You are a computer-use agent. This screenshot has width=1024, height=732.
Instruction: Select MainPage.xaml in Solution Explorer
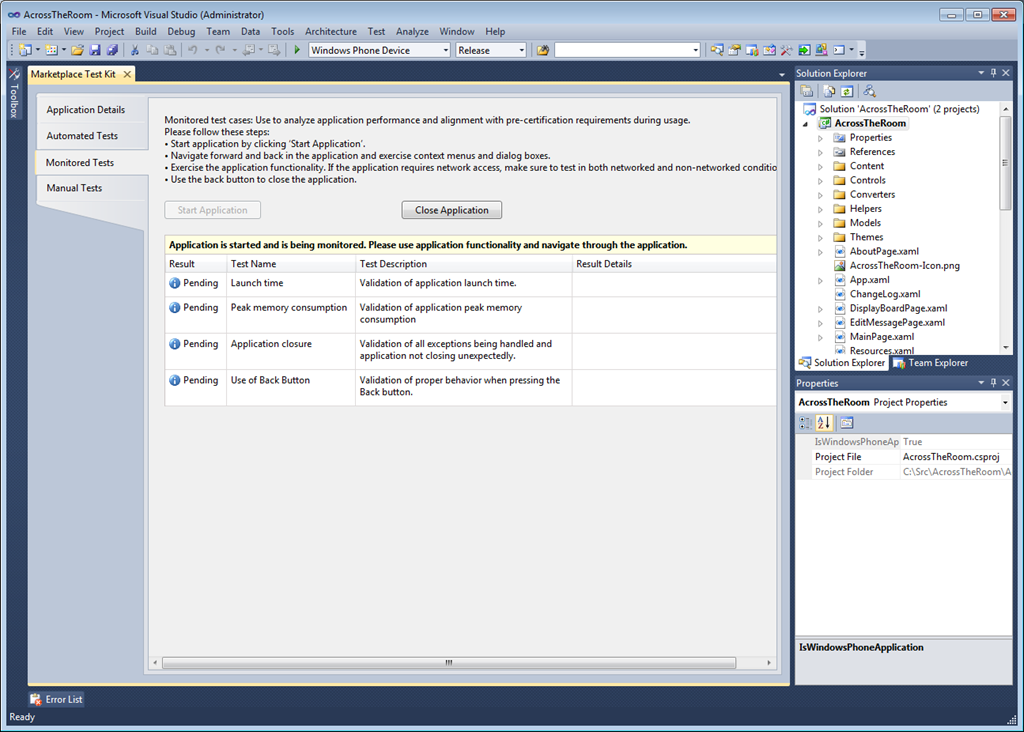(881, 337)
